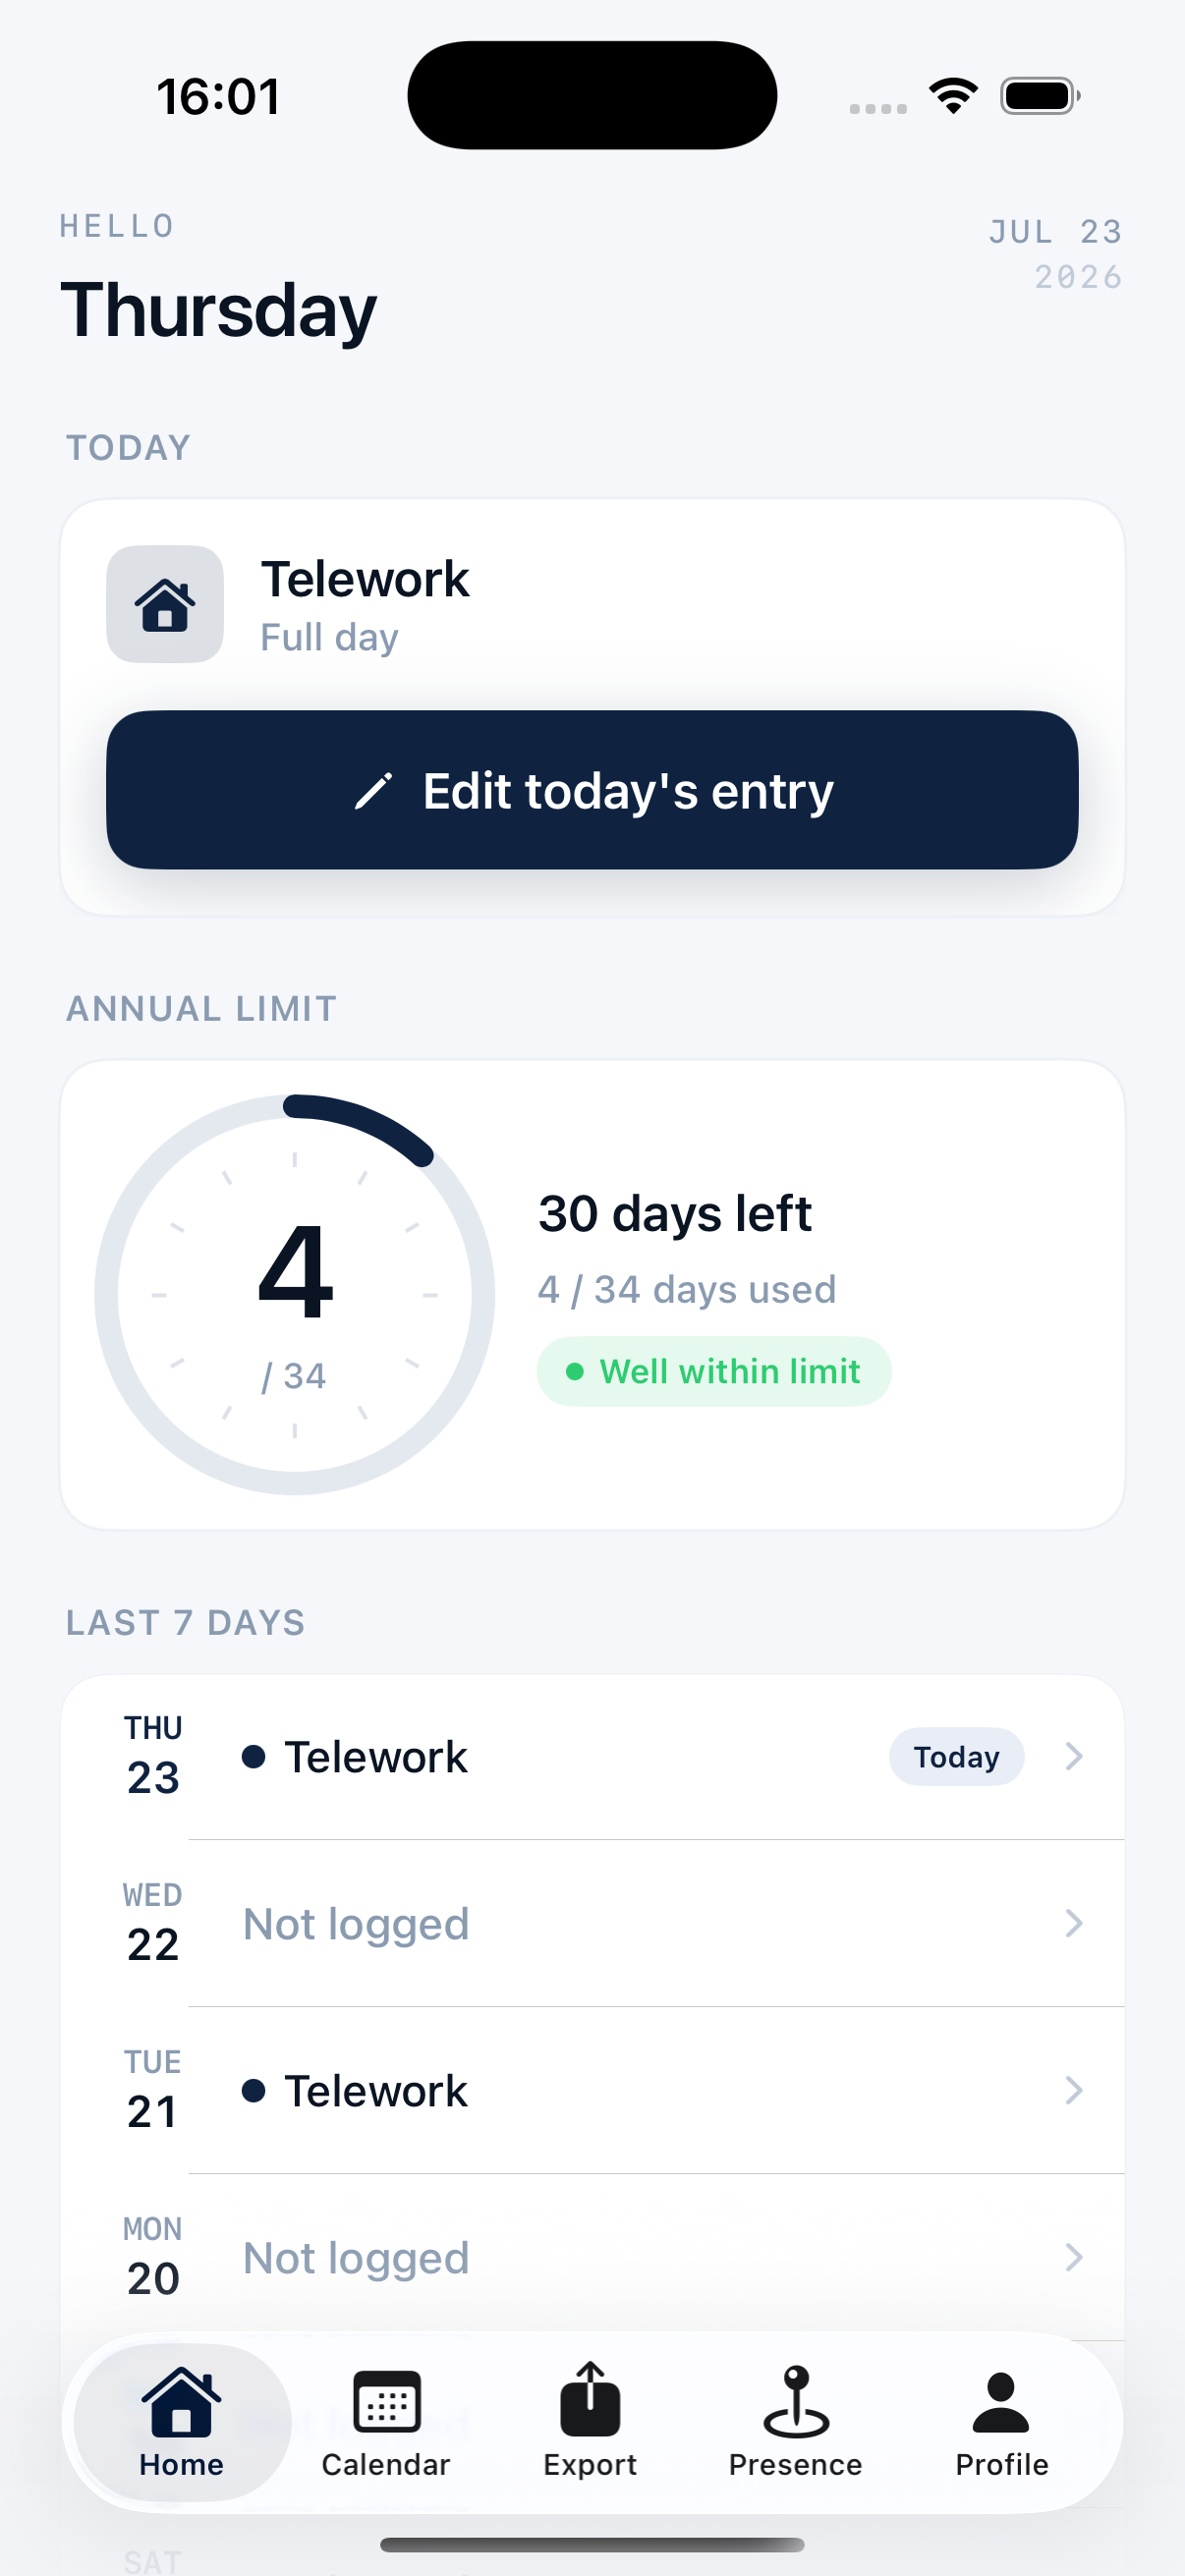Tap the battery status icon
Image resolution: width=1185 pixels, height=2576 pixels.
1040,96
